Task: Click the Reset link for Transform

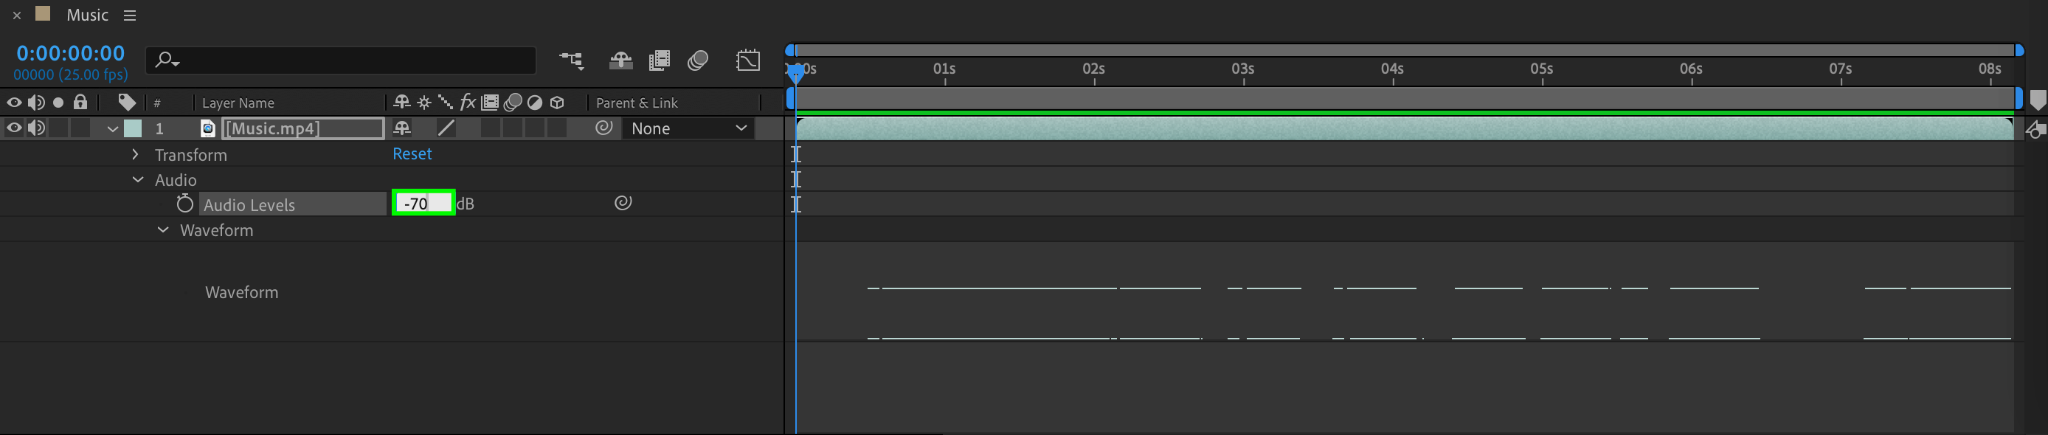Action: (412, 154)
